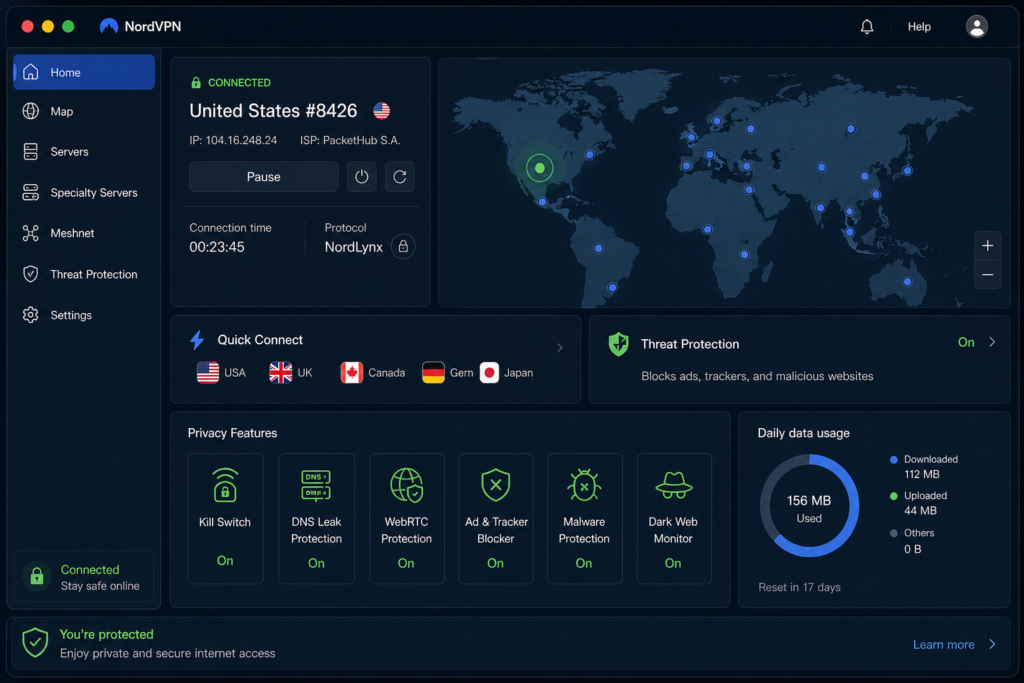Click the Australia server dot on map
Image resolution: width=1024 pixels, height=683 pixels.
point(907,282)
